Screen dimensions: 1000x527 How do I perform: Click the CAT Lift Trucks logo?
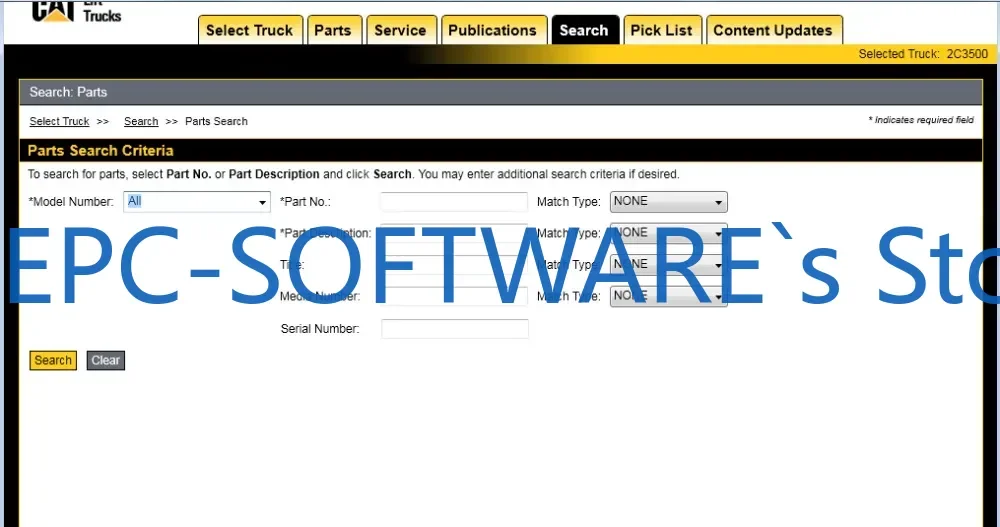77,11
